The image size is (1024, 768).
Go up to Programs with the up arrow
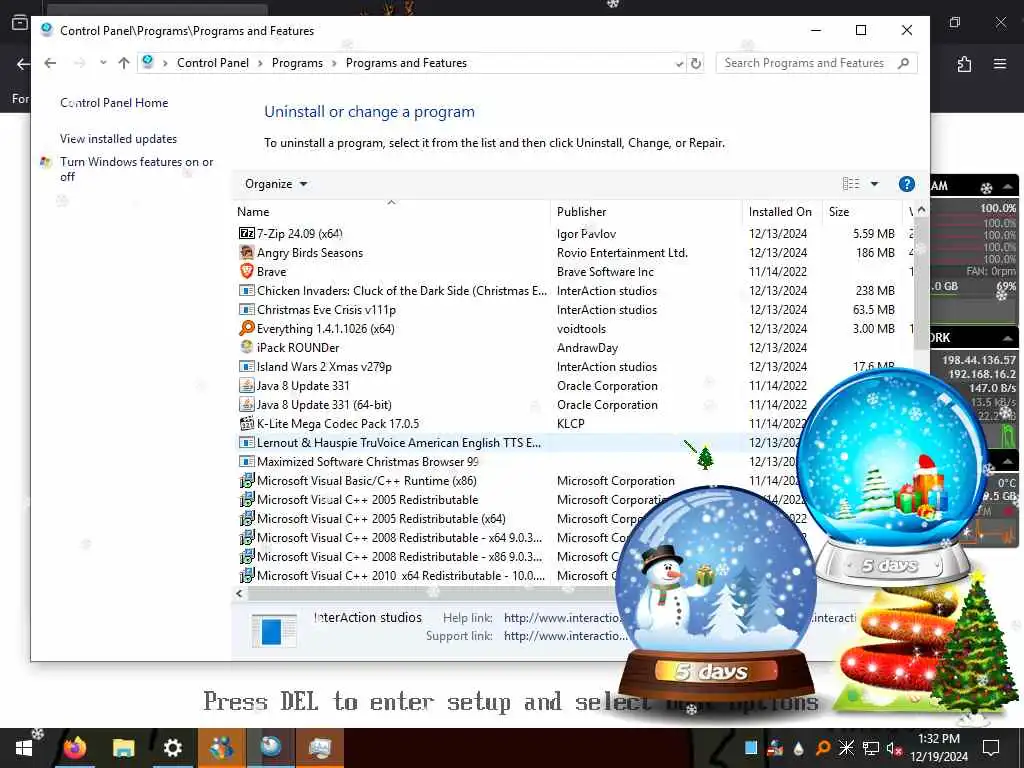[x=123, y=63]
